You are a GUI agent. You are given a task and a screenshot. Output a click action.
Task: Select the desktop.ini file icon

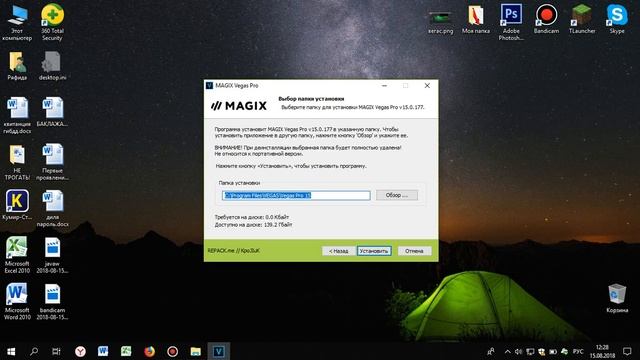pos(52,65)
